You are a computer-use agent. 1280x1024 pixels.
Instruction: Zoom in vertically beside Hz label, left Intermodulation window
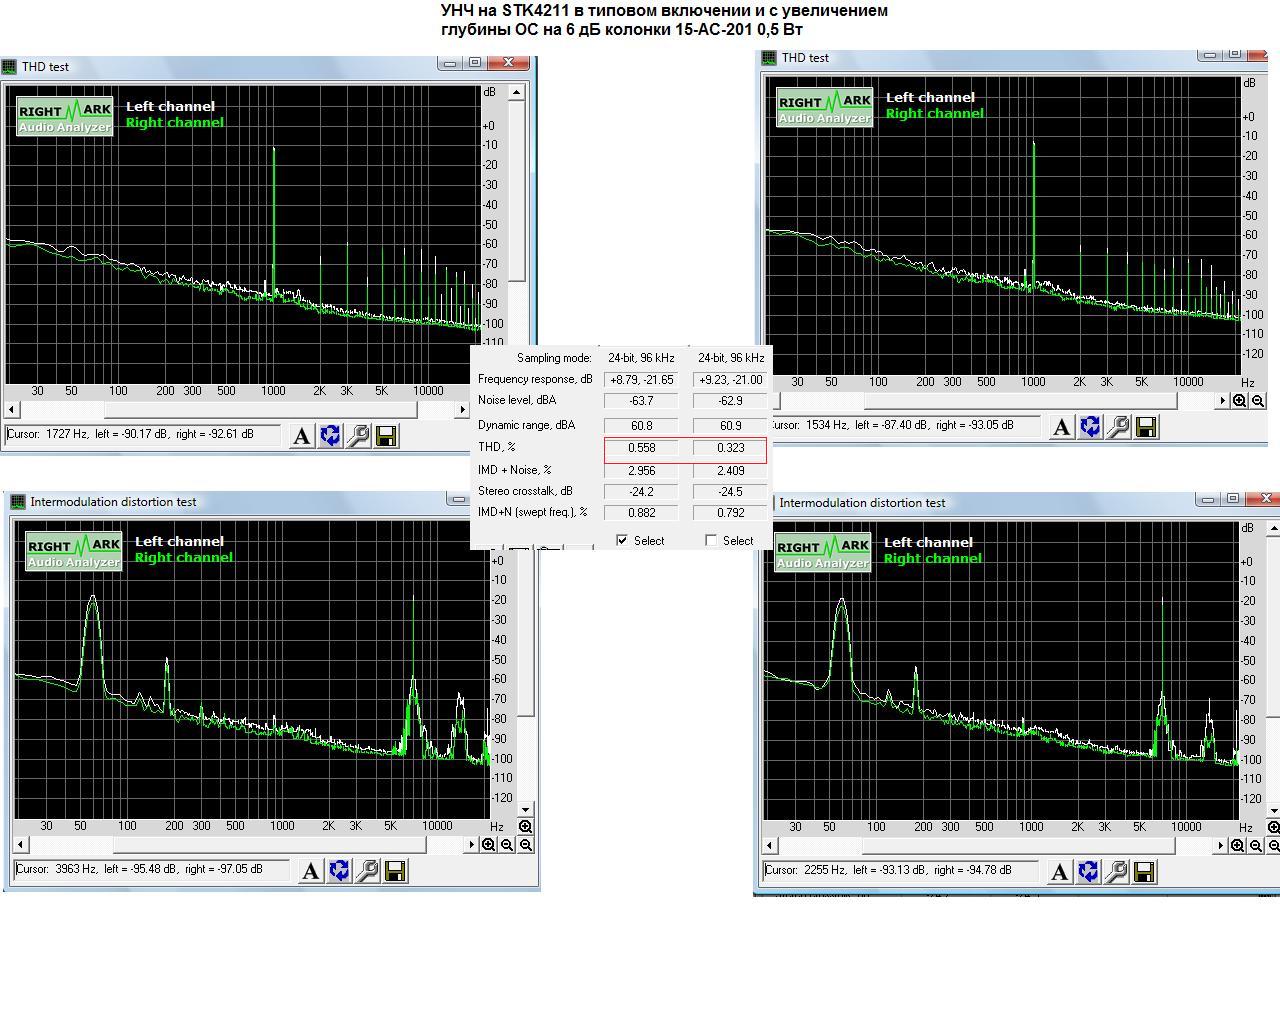[525, 827]
